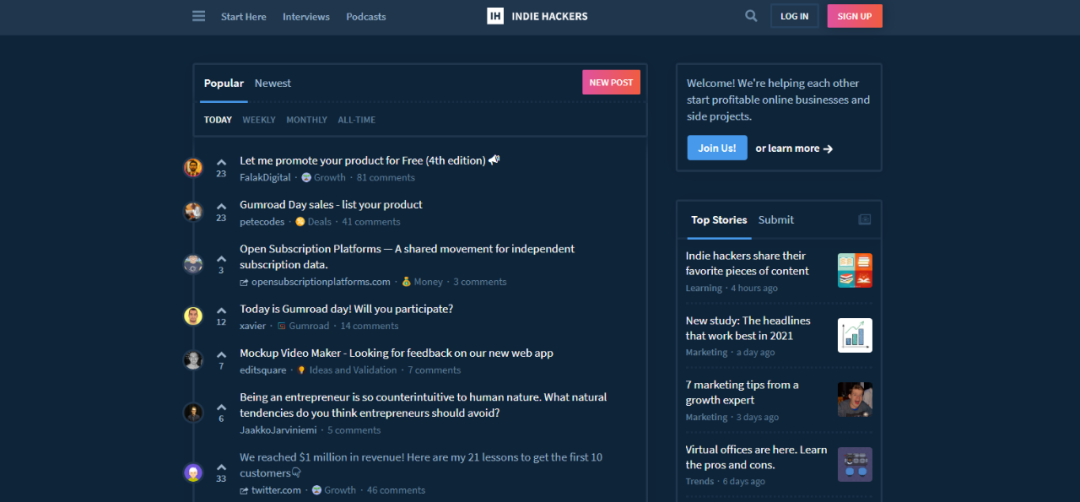Open Mockup Video Maker post title
Image resolution: width=1080 pixels, height=502 pixels.
397,353
